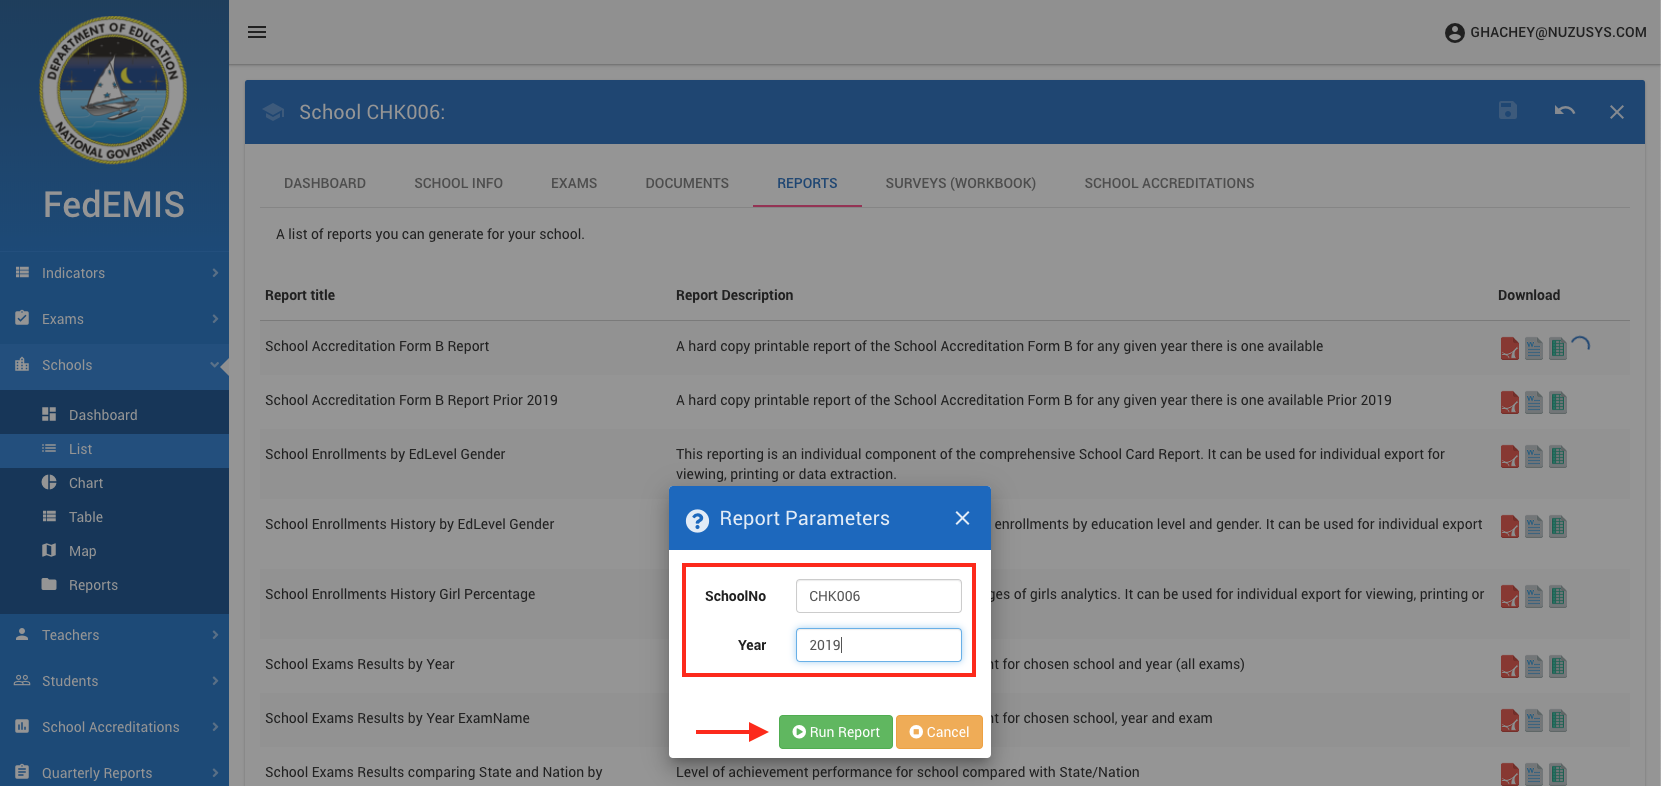Open Map under Schools in sidebar

[x=82, y=551]
